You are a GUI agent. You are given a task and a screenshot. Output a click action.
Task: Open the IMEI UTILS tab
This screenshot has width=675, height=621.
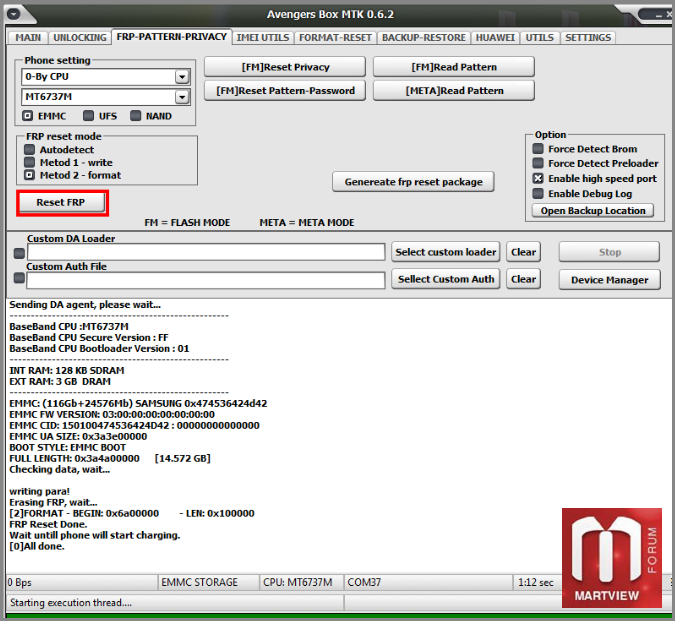point(263,38)
